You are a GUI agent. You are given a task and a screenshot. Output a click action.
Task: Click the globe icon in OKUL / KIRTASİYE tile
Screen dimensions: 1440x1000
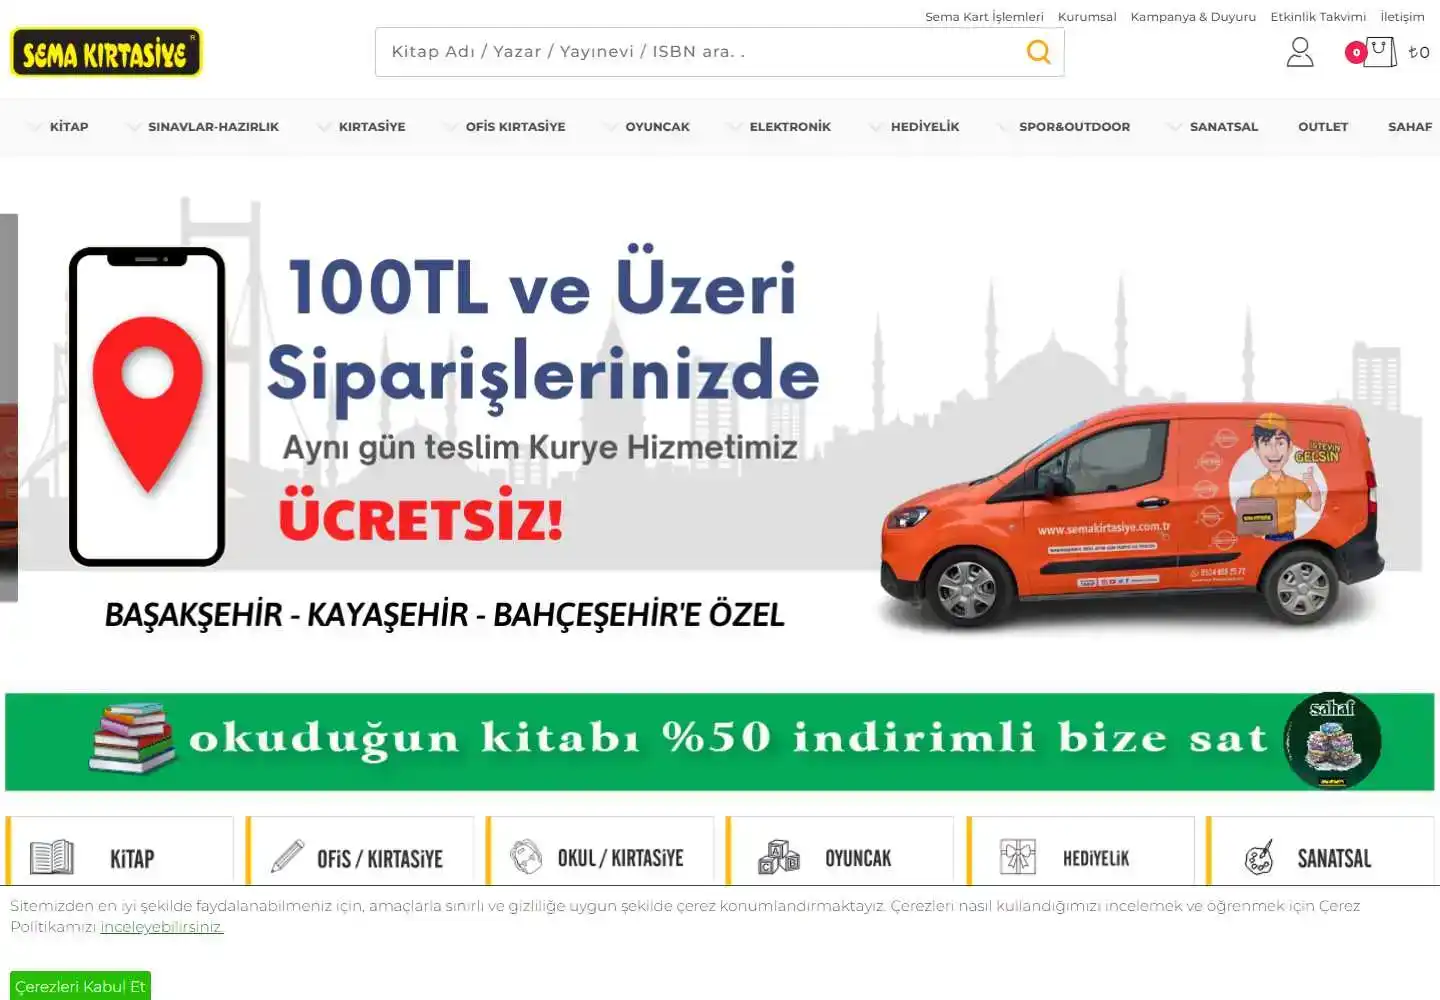(x=526, y=856)
